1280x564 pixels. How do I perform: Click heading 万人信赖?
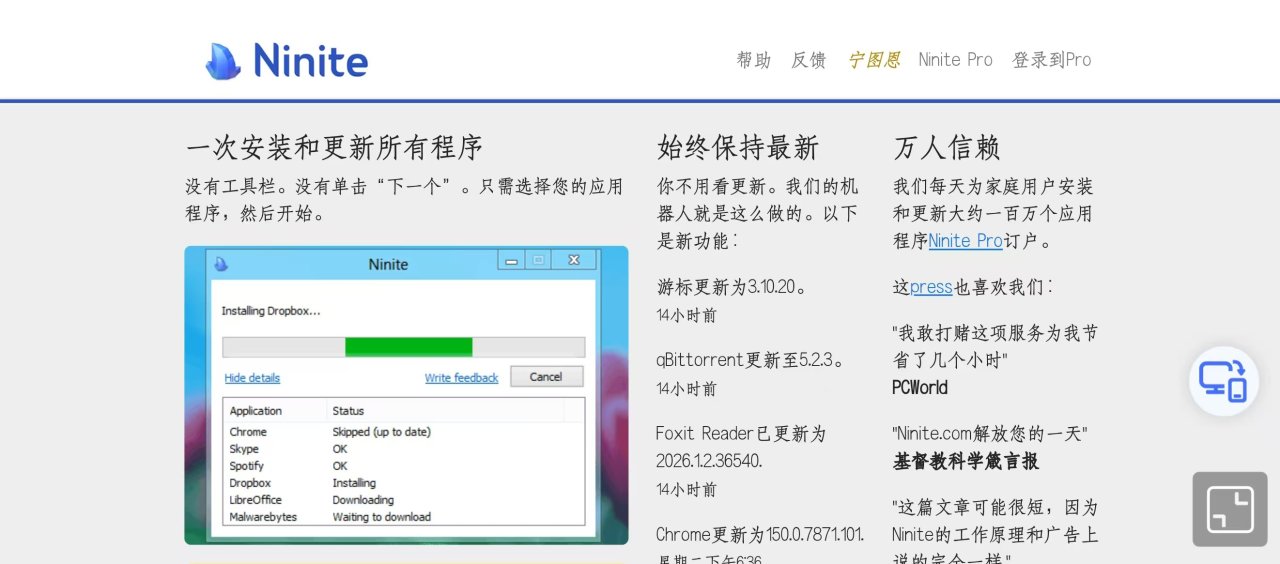947,148
